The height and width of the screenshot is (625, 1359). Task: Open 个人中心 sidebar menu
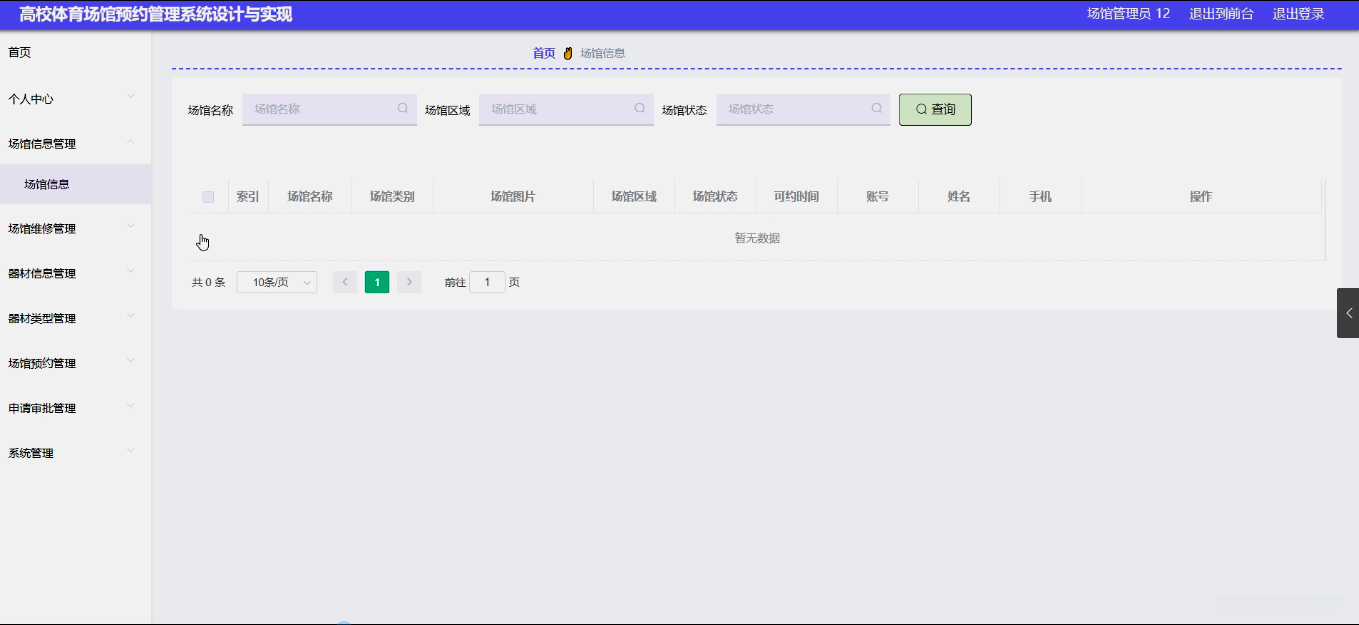[75, 99]
